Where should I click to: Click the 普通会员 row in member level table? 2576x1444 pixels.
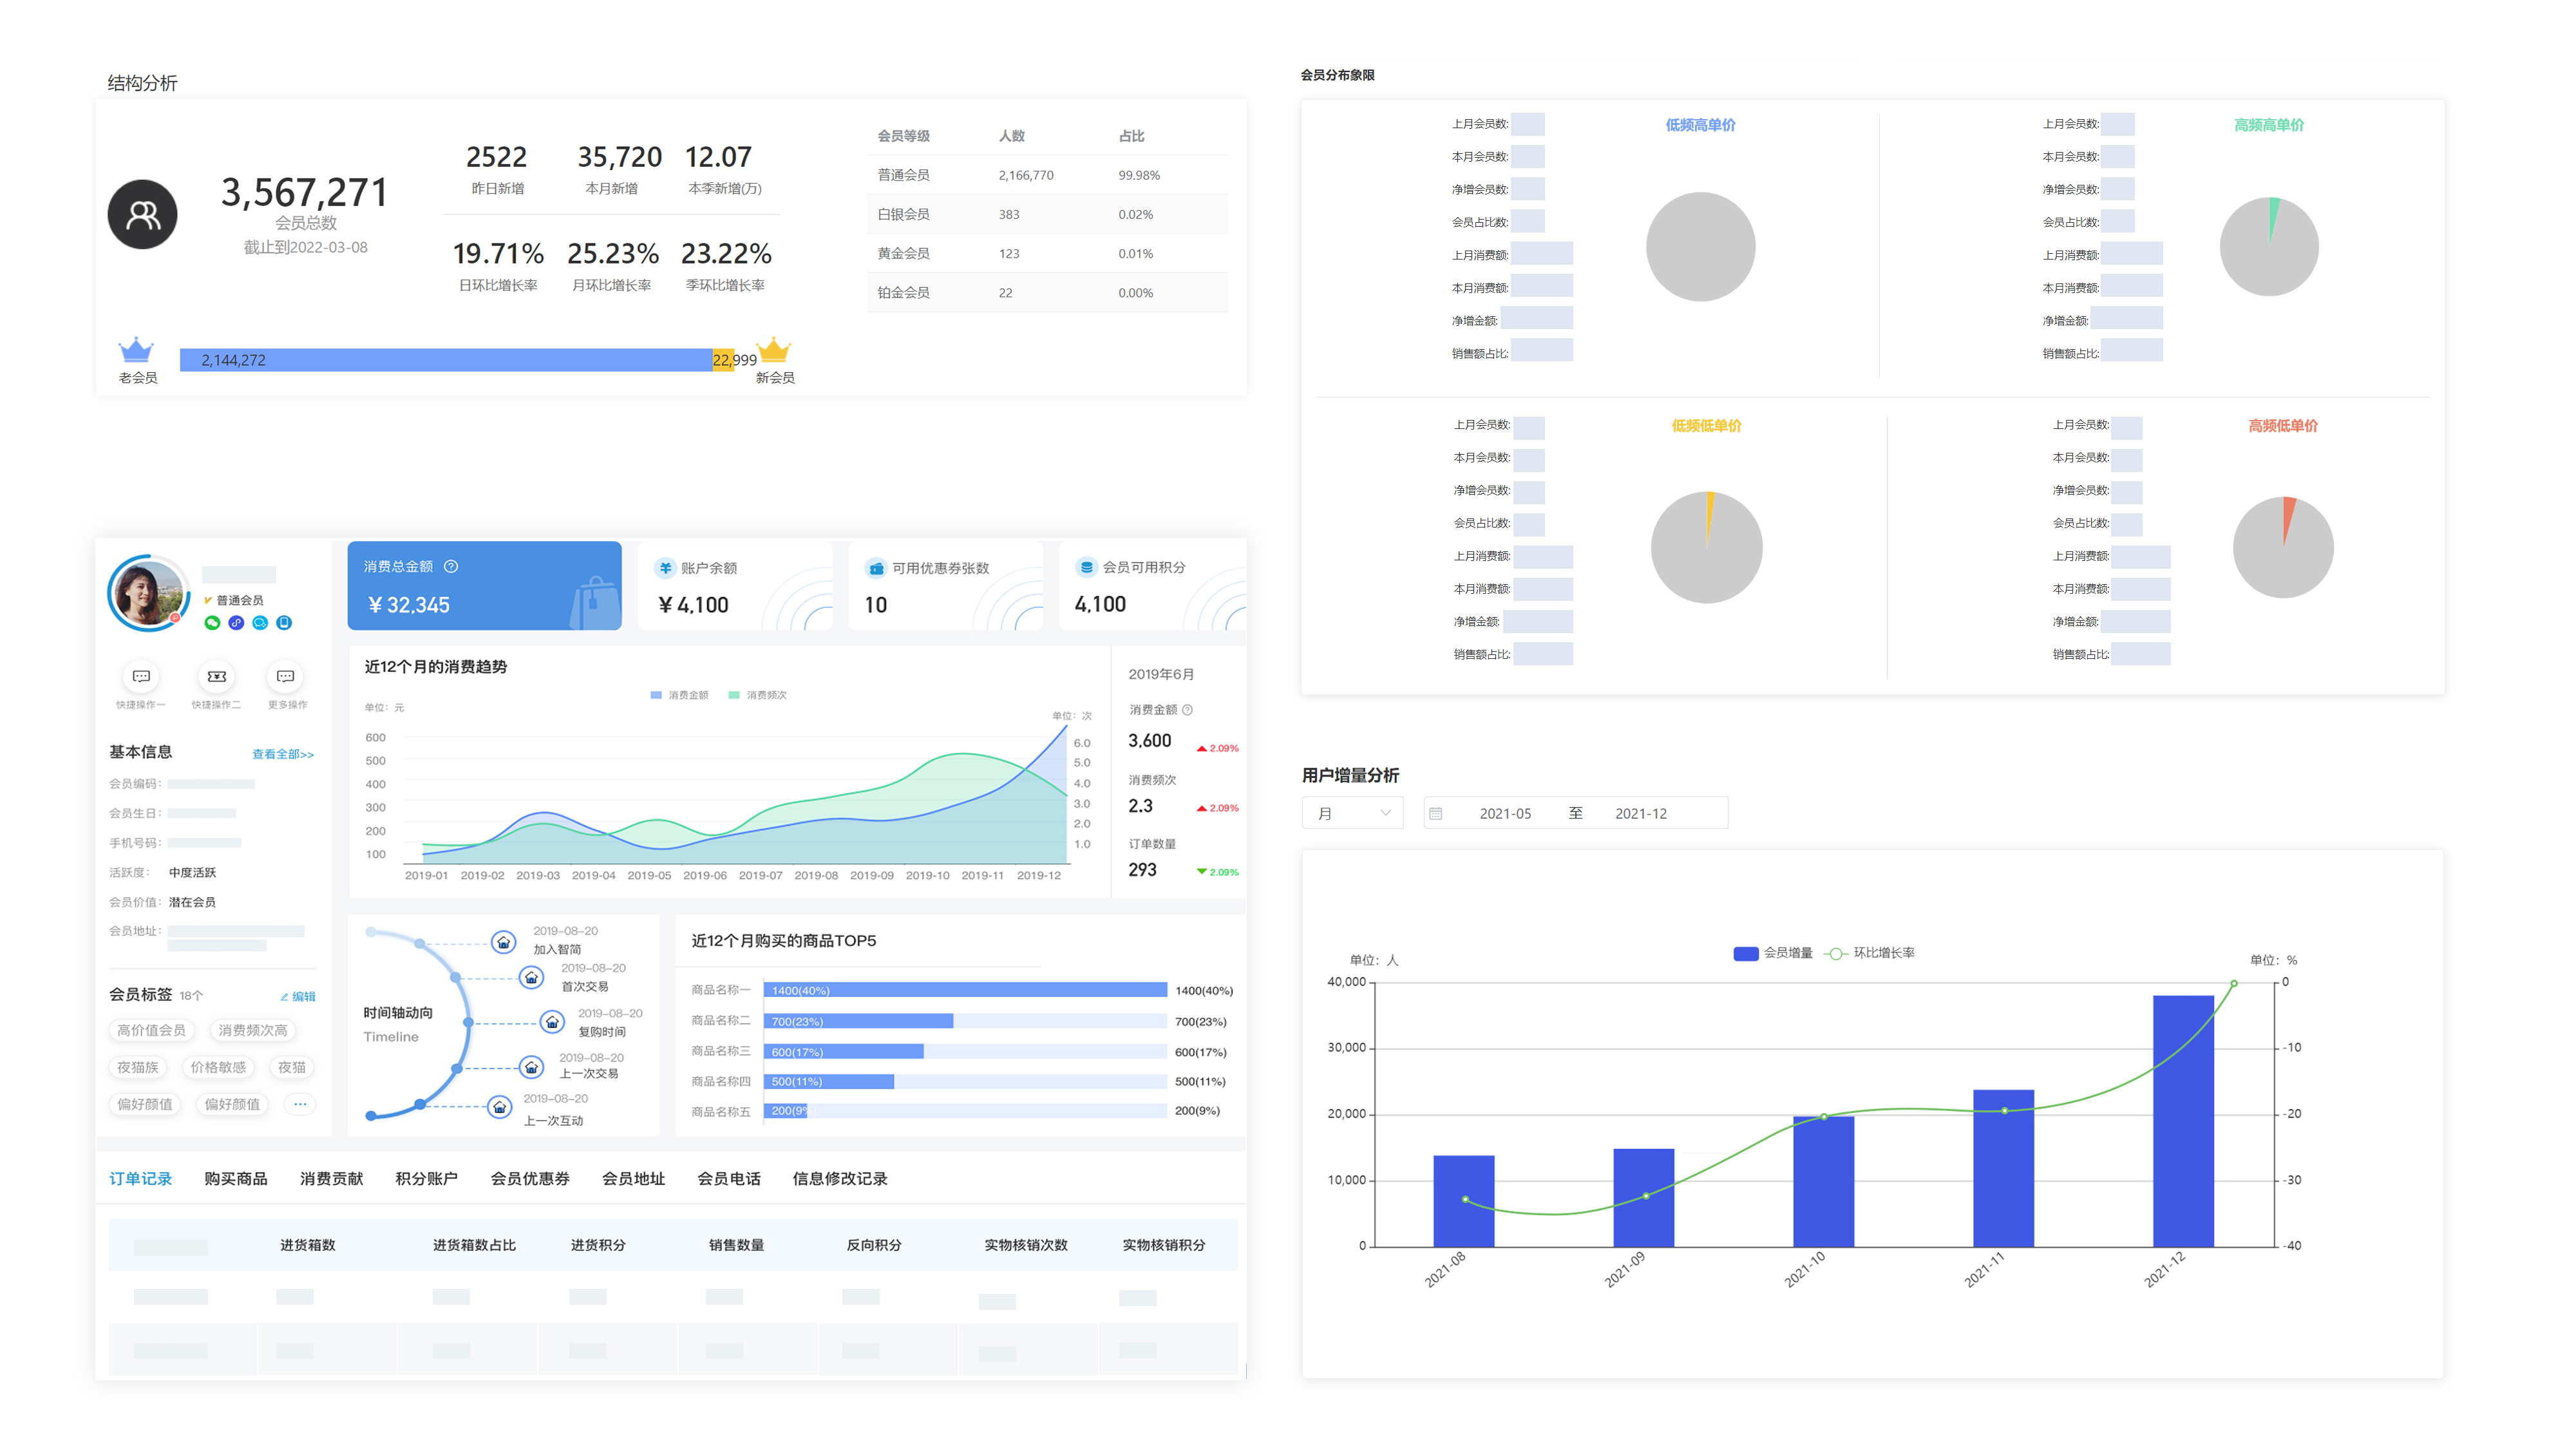[1047, 175]
